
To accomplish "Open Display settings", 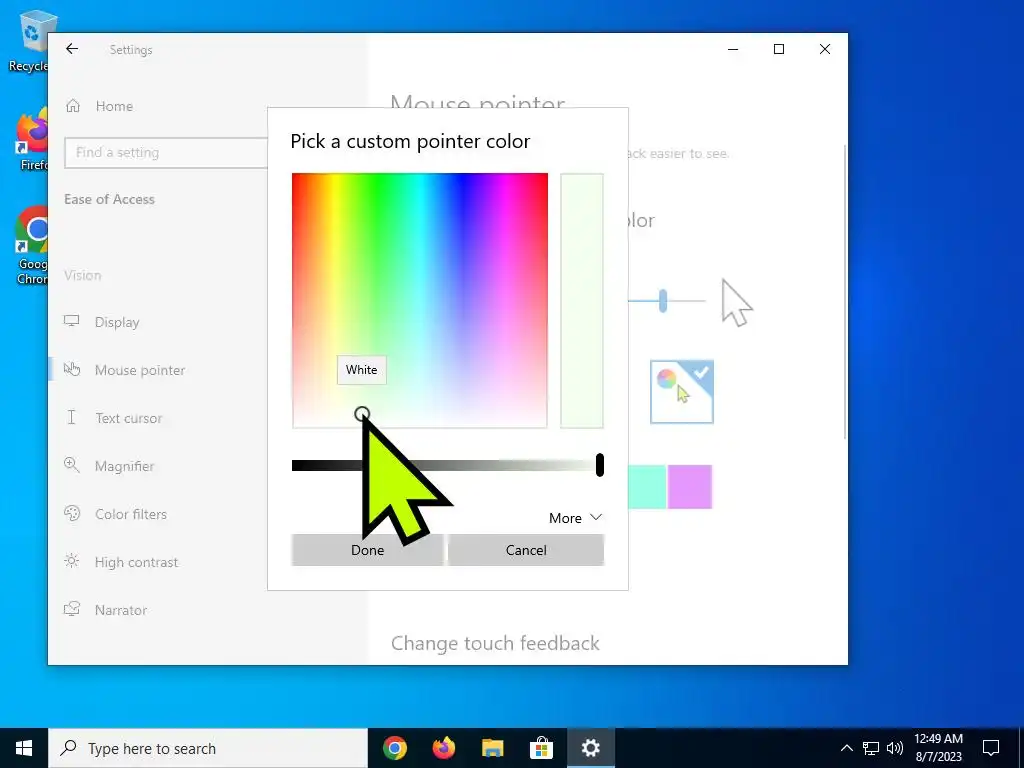I will (117, 322).
